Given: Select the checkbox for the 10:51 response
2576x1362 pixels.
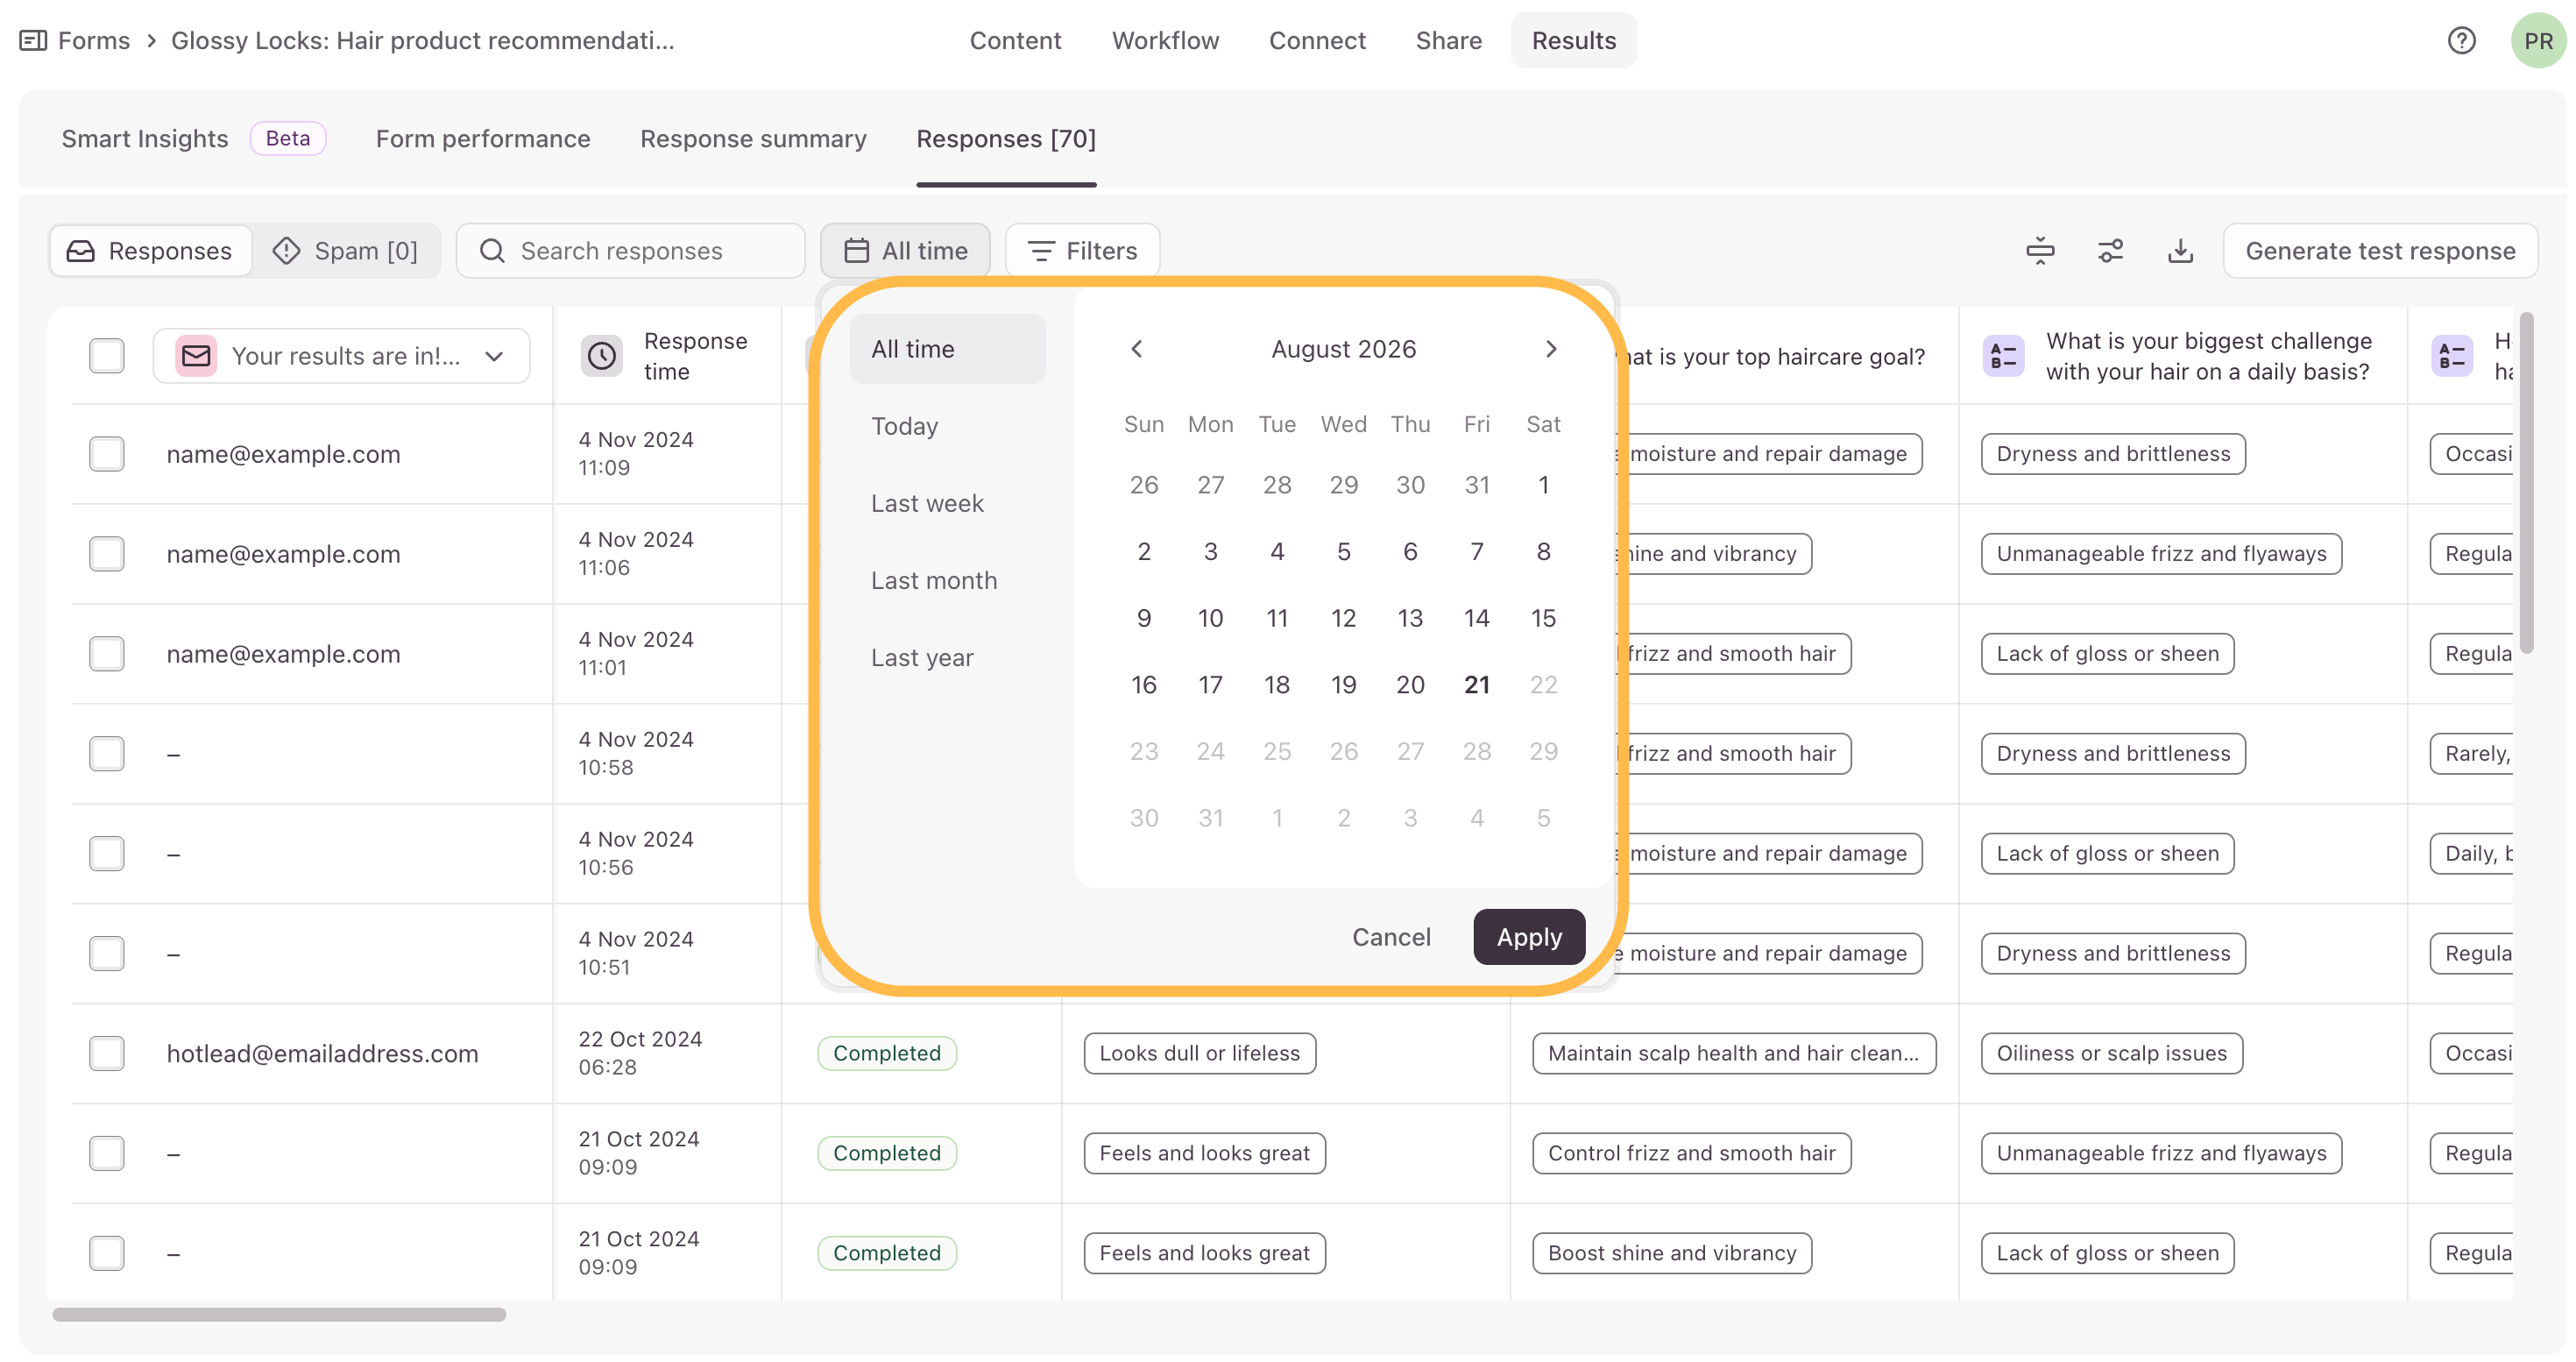Looking at the screenshot, I should pos(107,954).
